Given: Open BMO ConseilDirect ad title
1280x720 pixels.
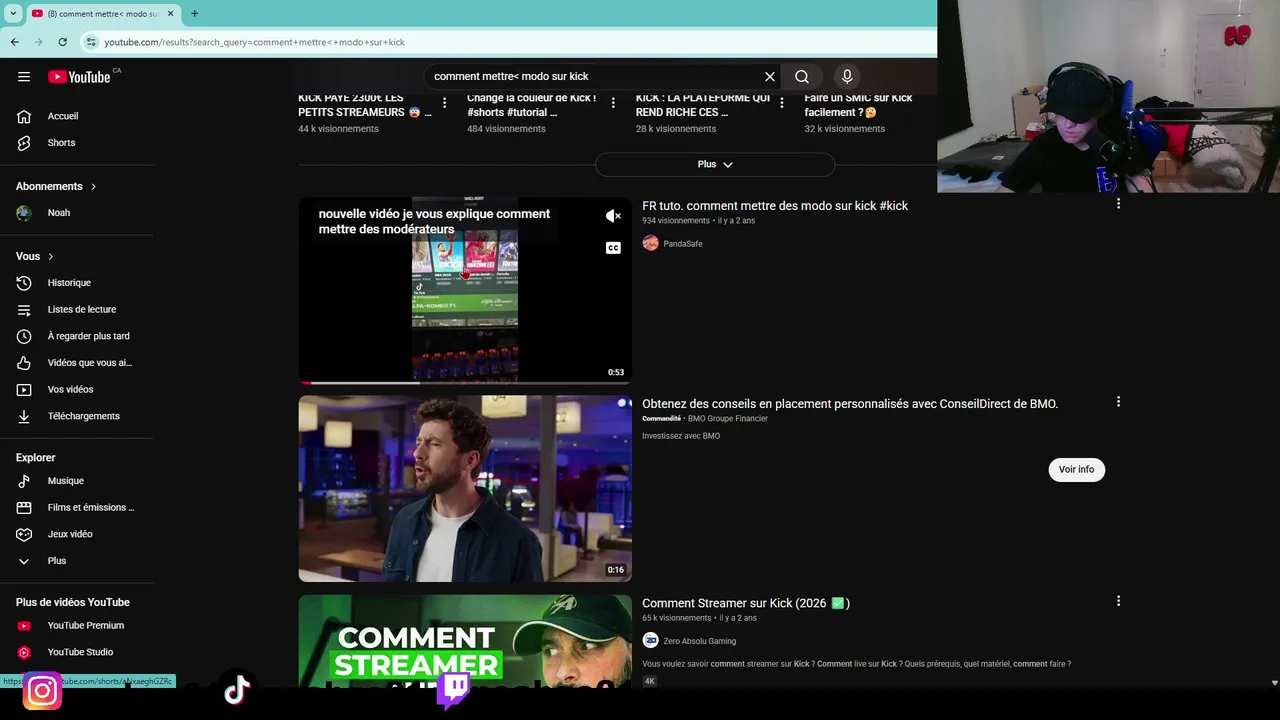Looking at the screenshot, I should click(x=850, y=404).
